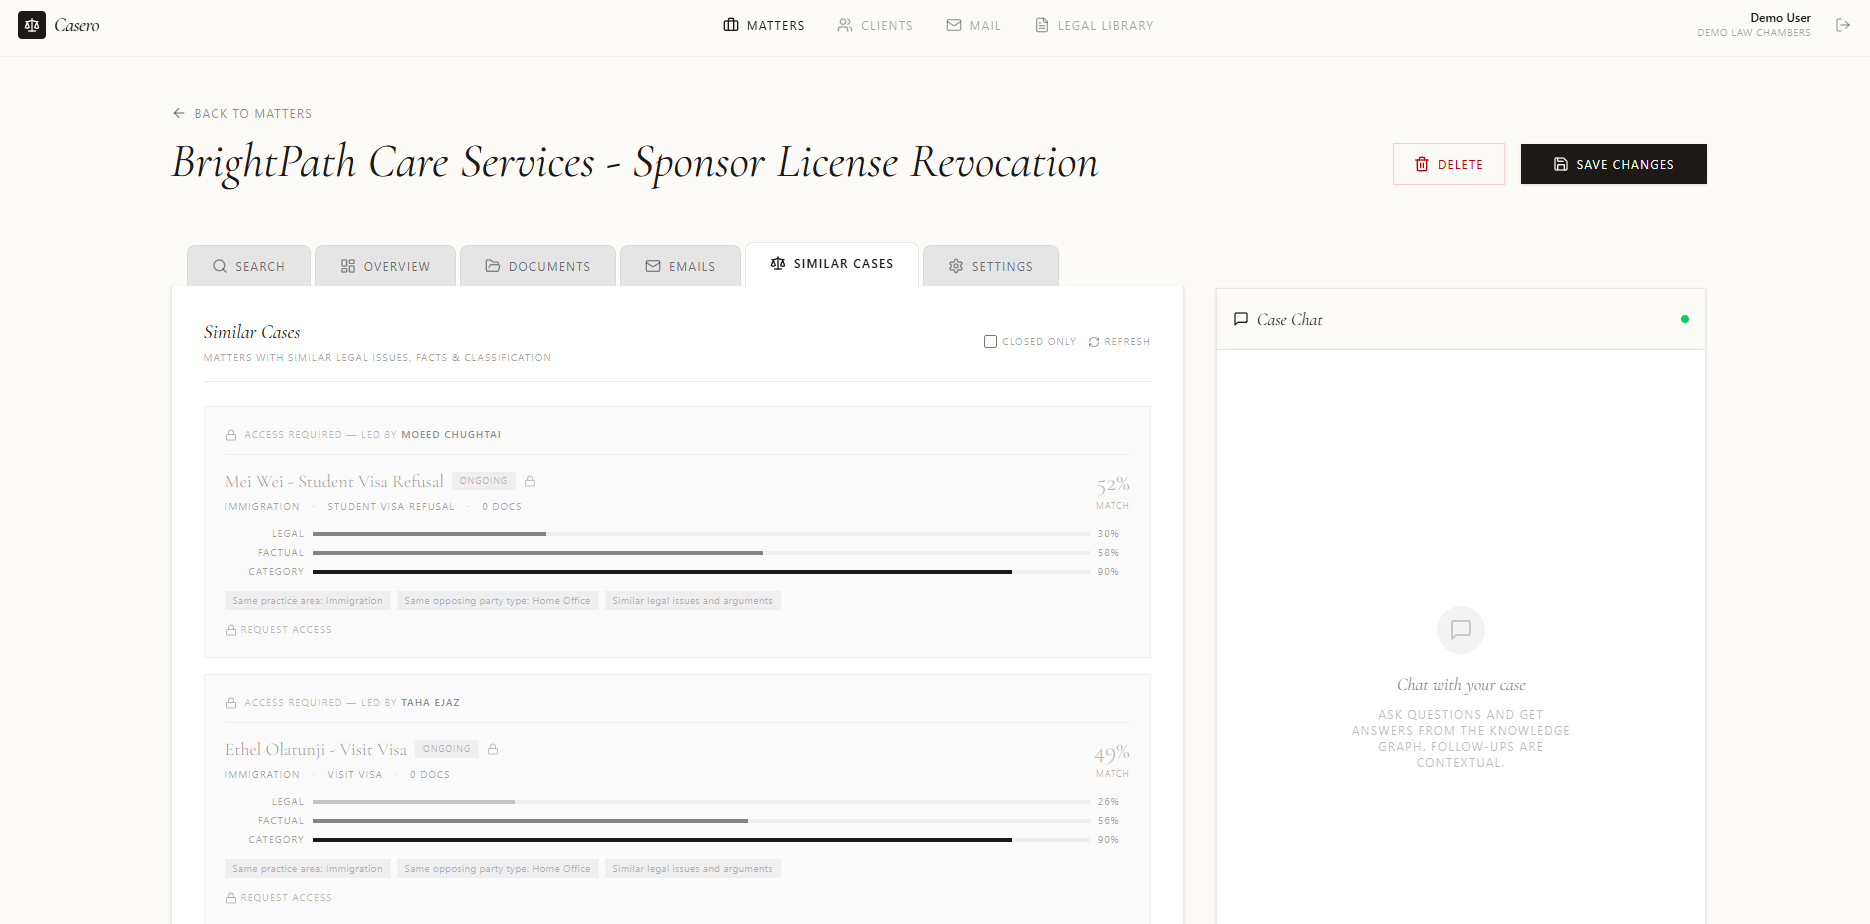Click the Search tab magnifier icon
This screenshot has height=924, width=1870.
pos(220,266)
